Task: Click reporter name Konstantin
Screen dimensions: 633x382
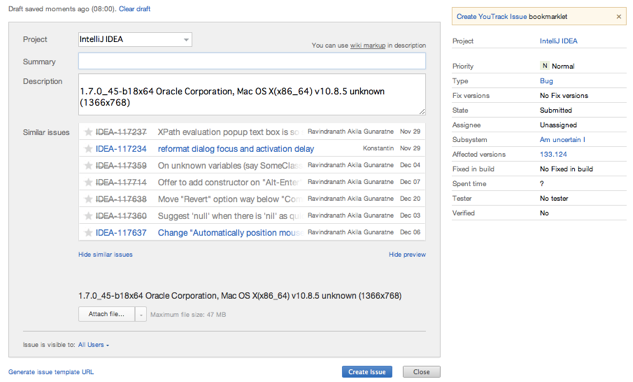Action: click(x=378, y=148)
